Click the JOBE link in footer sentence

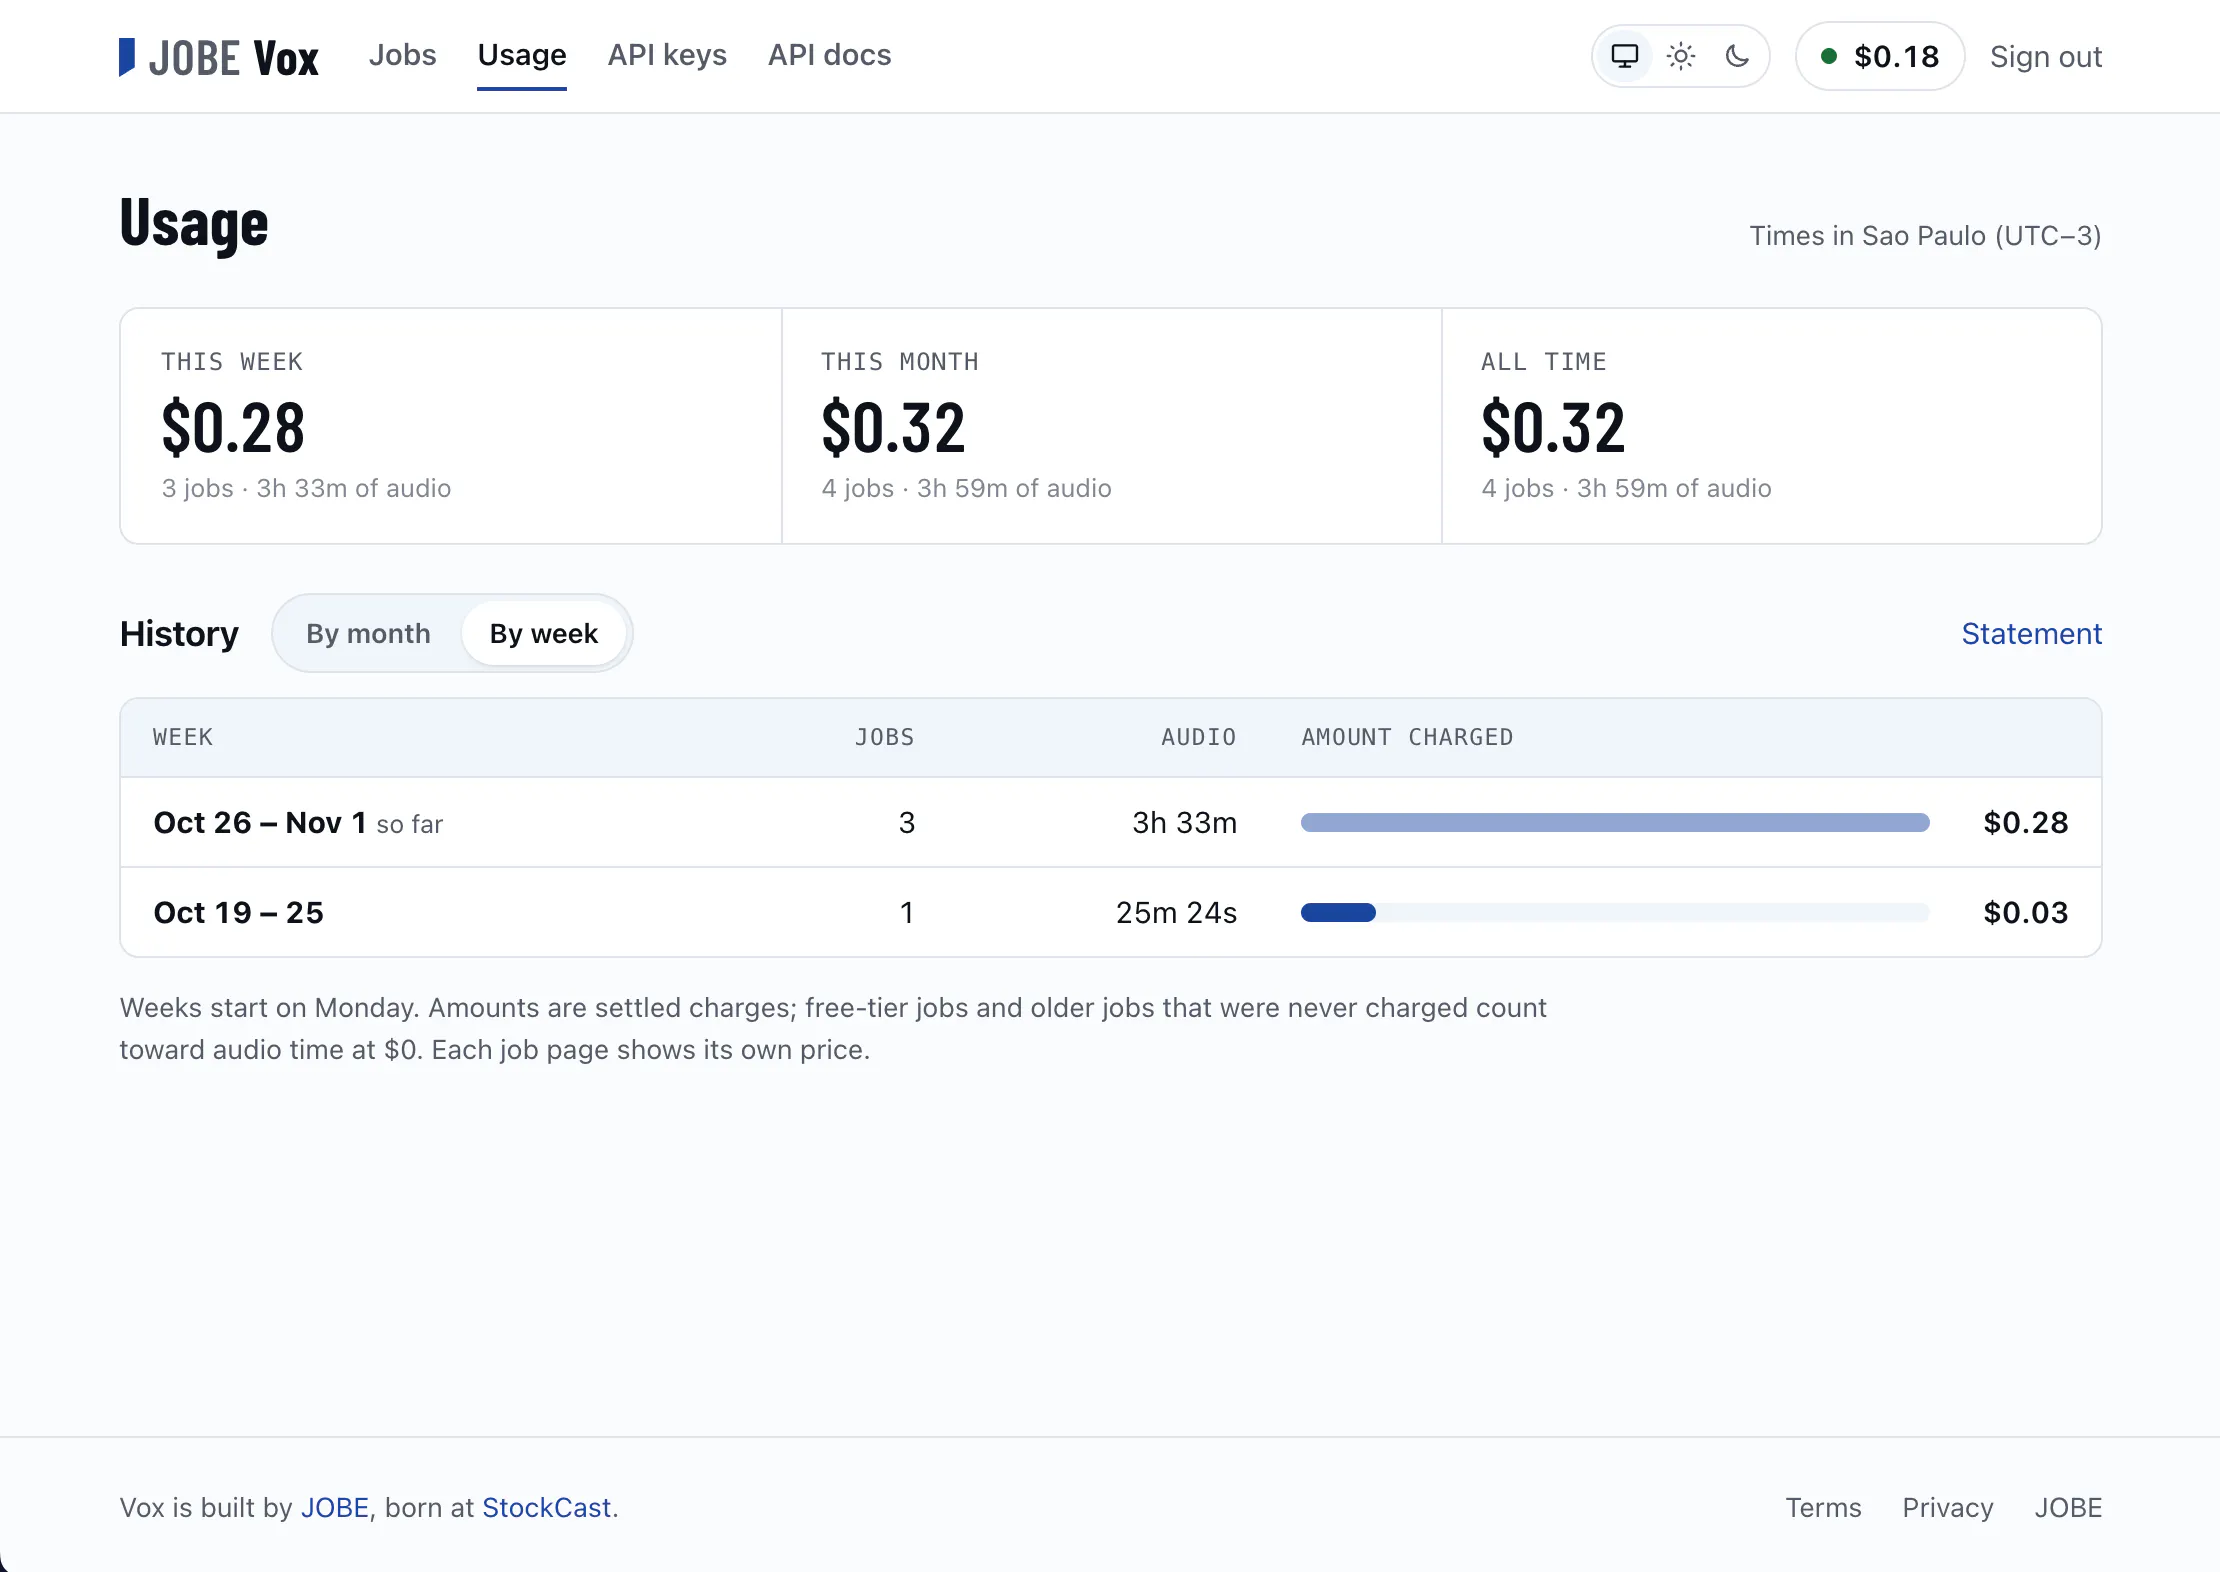[335, 1507]
